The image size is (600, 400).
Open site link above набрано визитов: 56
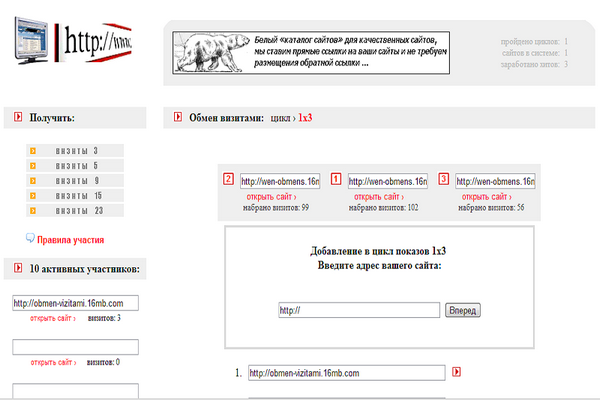[486, 197]
